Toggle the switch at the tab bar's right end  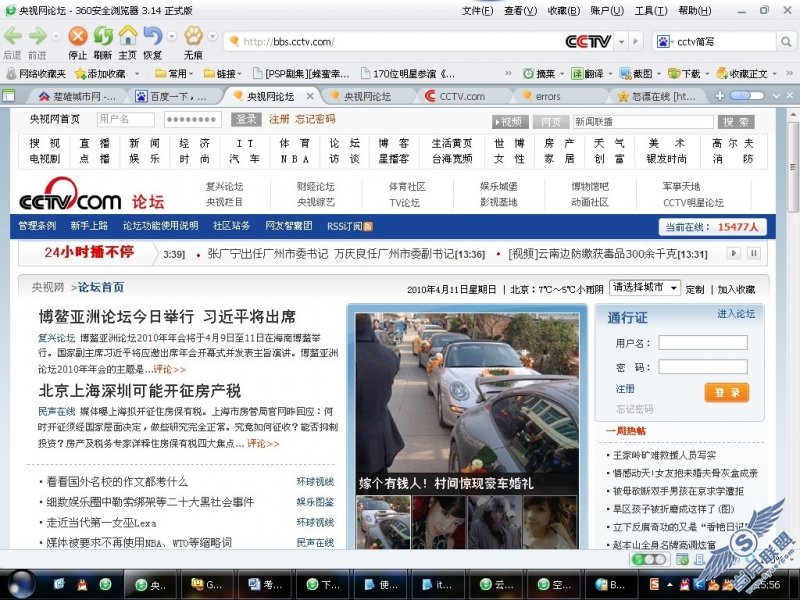746,96
